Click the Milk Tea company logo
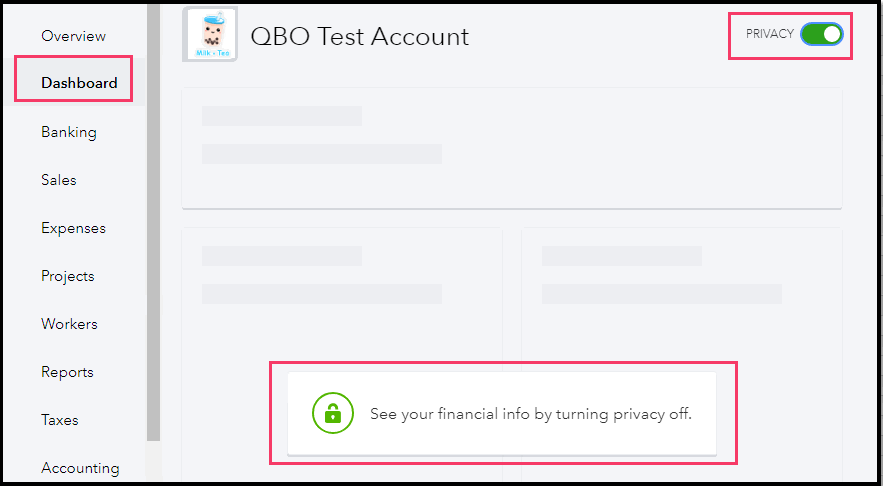 210,35
